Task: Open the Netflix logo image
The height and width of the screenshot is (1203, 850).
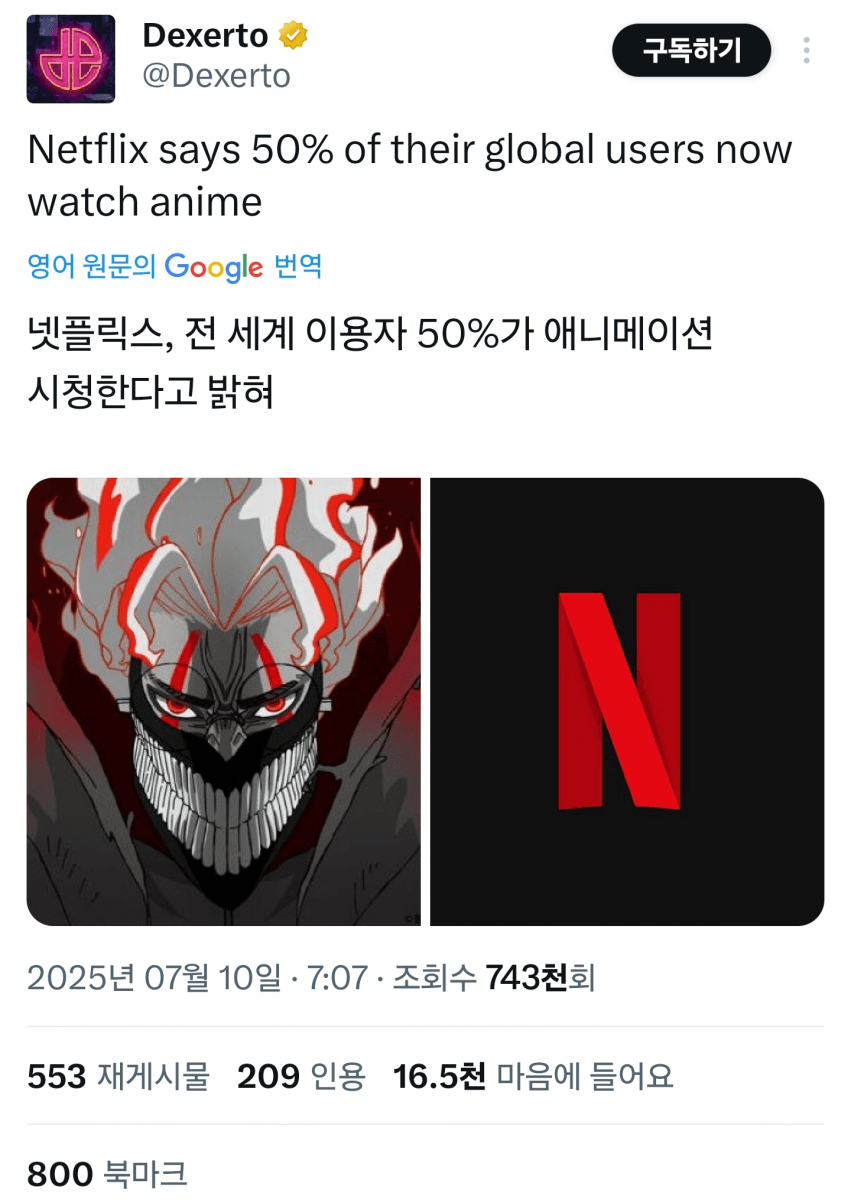Action: (x=627, y=701)
